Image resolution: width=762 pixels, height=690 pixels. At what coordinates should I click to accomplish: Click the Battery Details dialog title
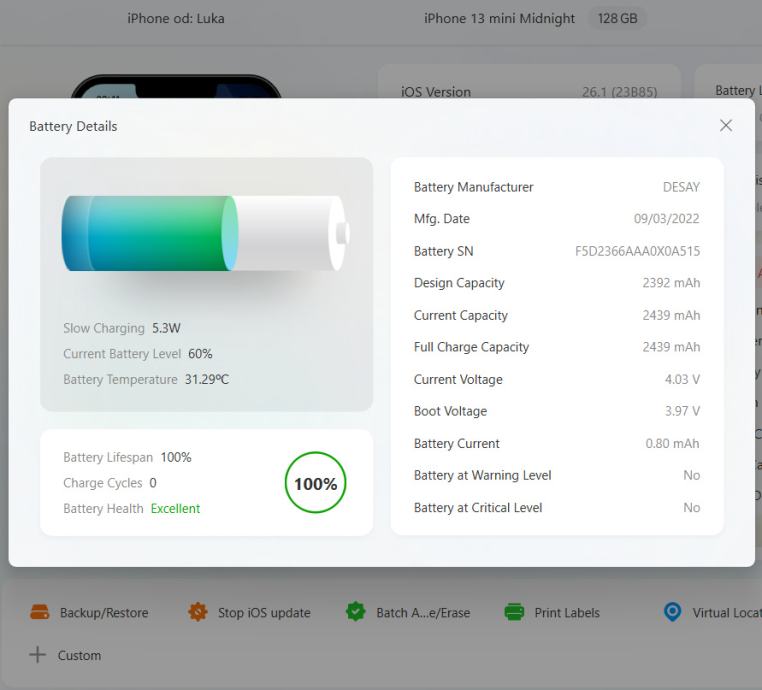point(73,126)
